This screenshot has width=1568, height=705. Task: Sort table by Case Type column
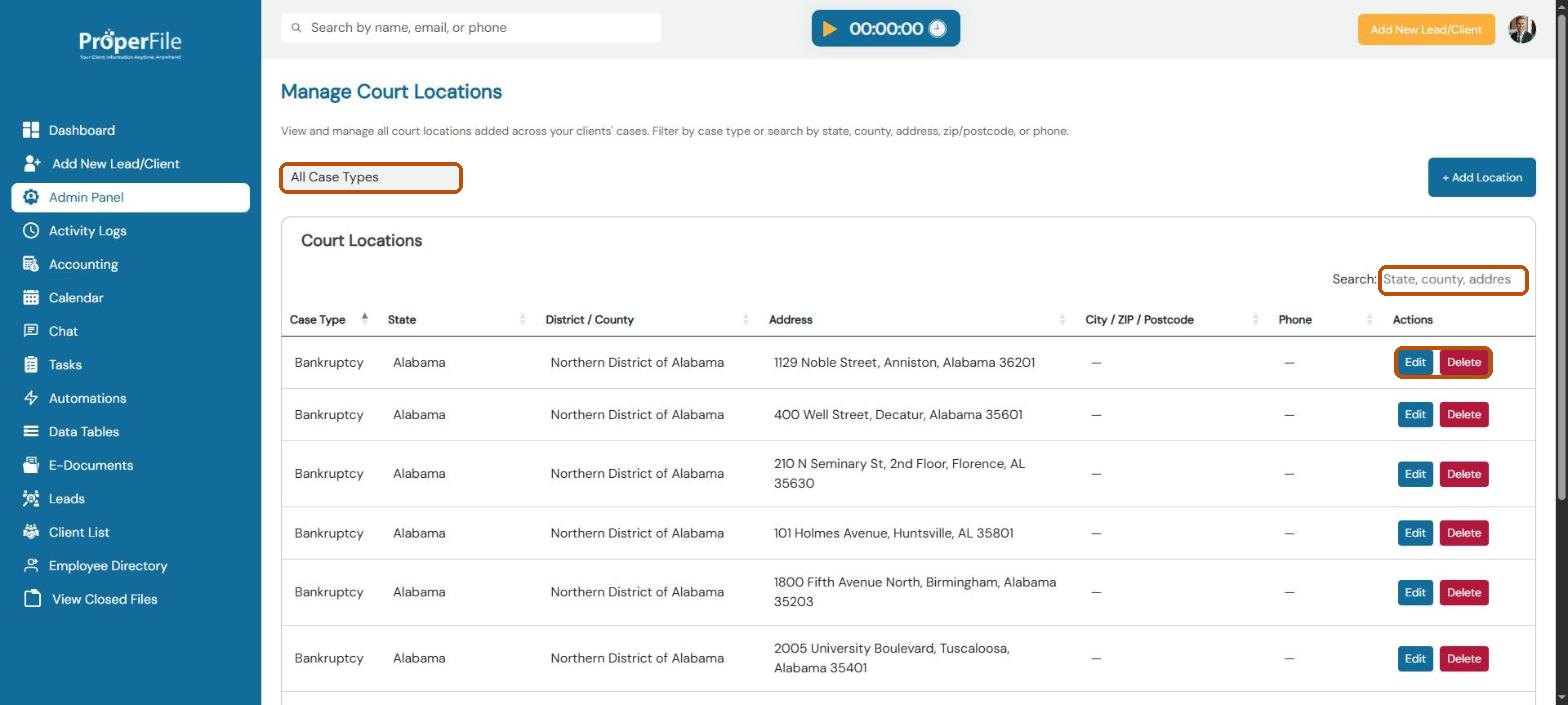tap(328, 319)
